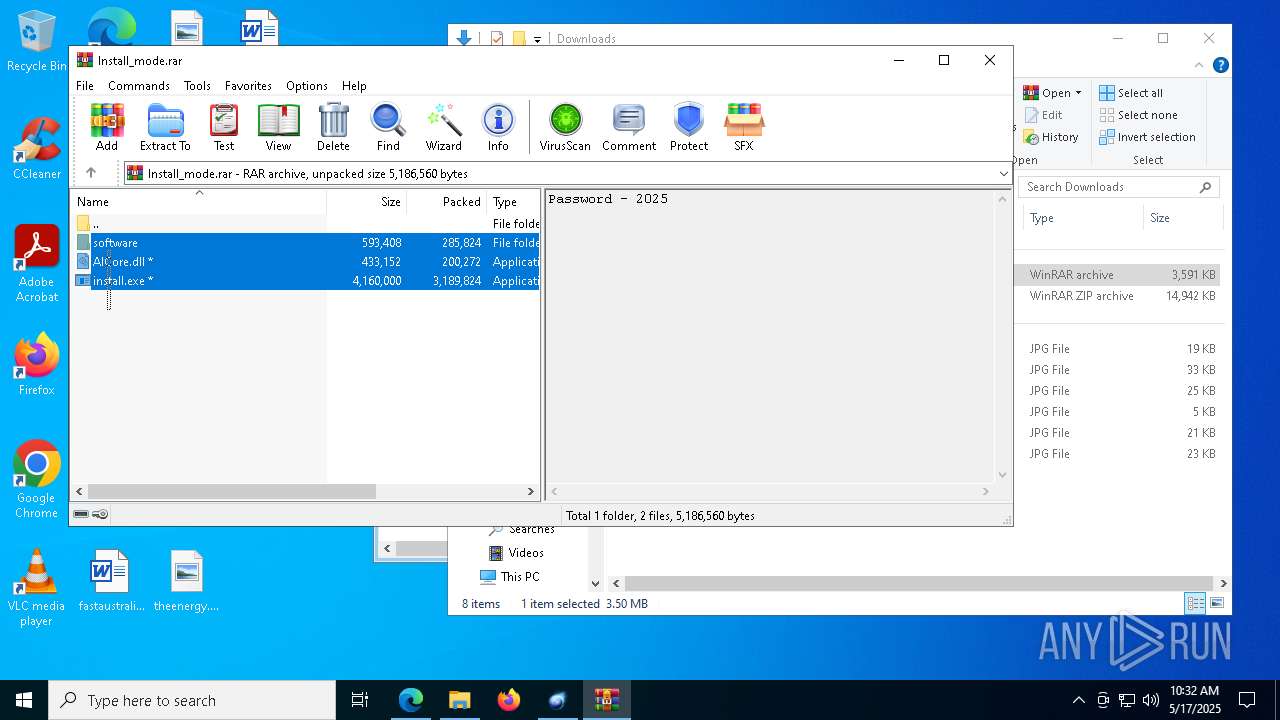1280x720 pixels.
Task: Go up one folder level arrow
Action: point(91,173)
